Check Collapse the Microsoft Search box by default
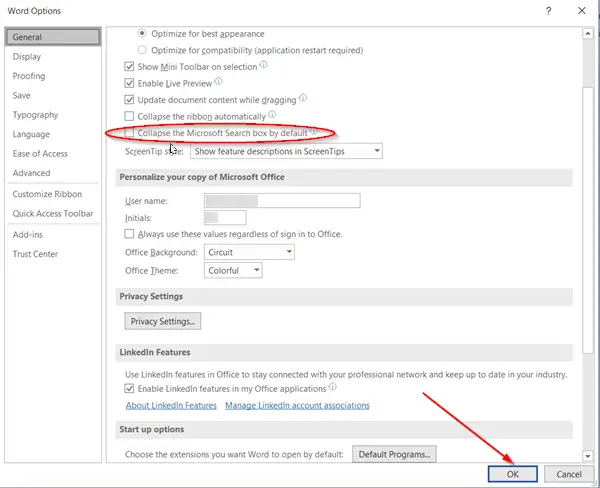Viewport: 600px width, 488px height. [x=129, y=133]
